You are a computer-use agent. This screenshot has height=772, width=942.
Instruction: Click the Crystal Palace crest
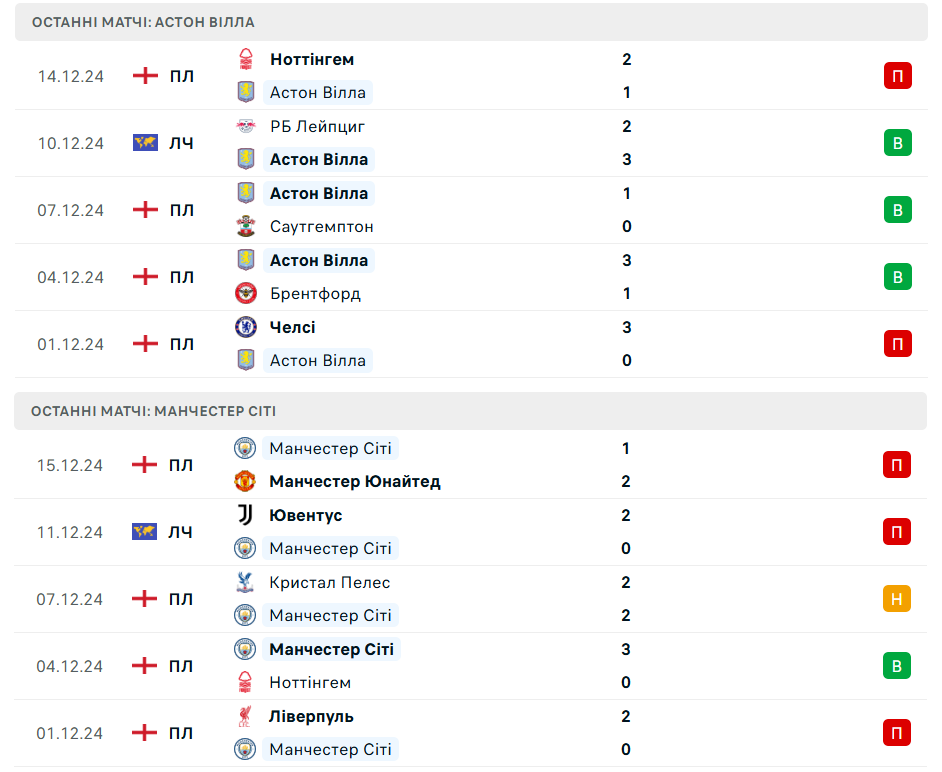tap(245, 582)
